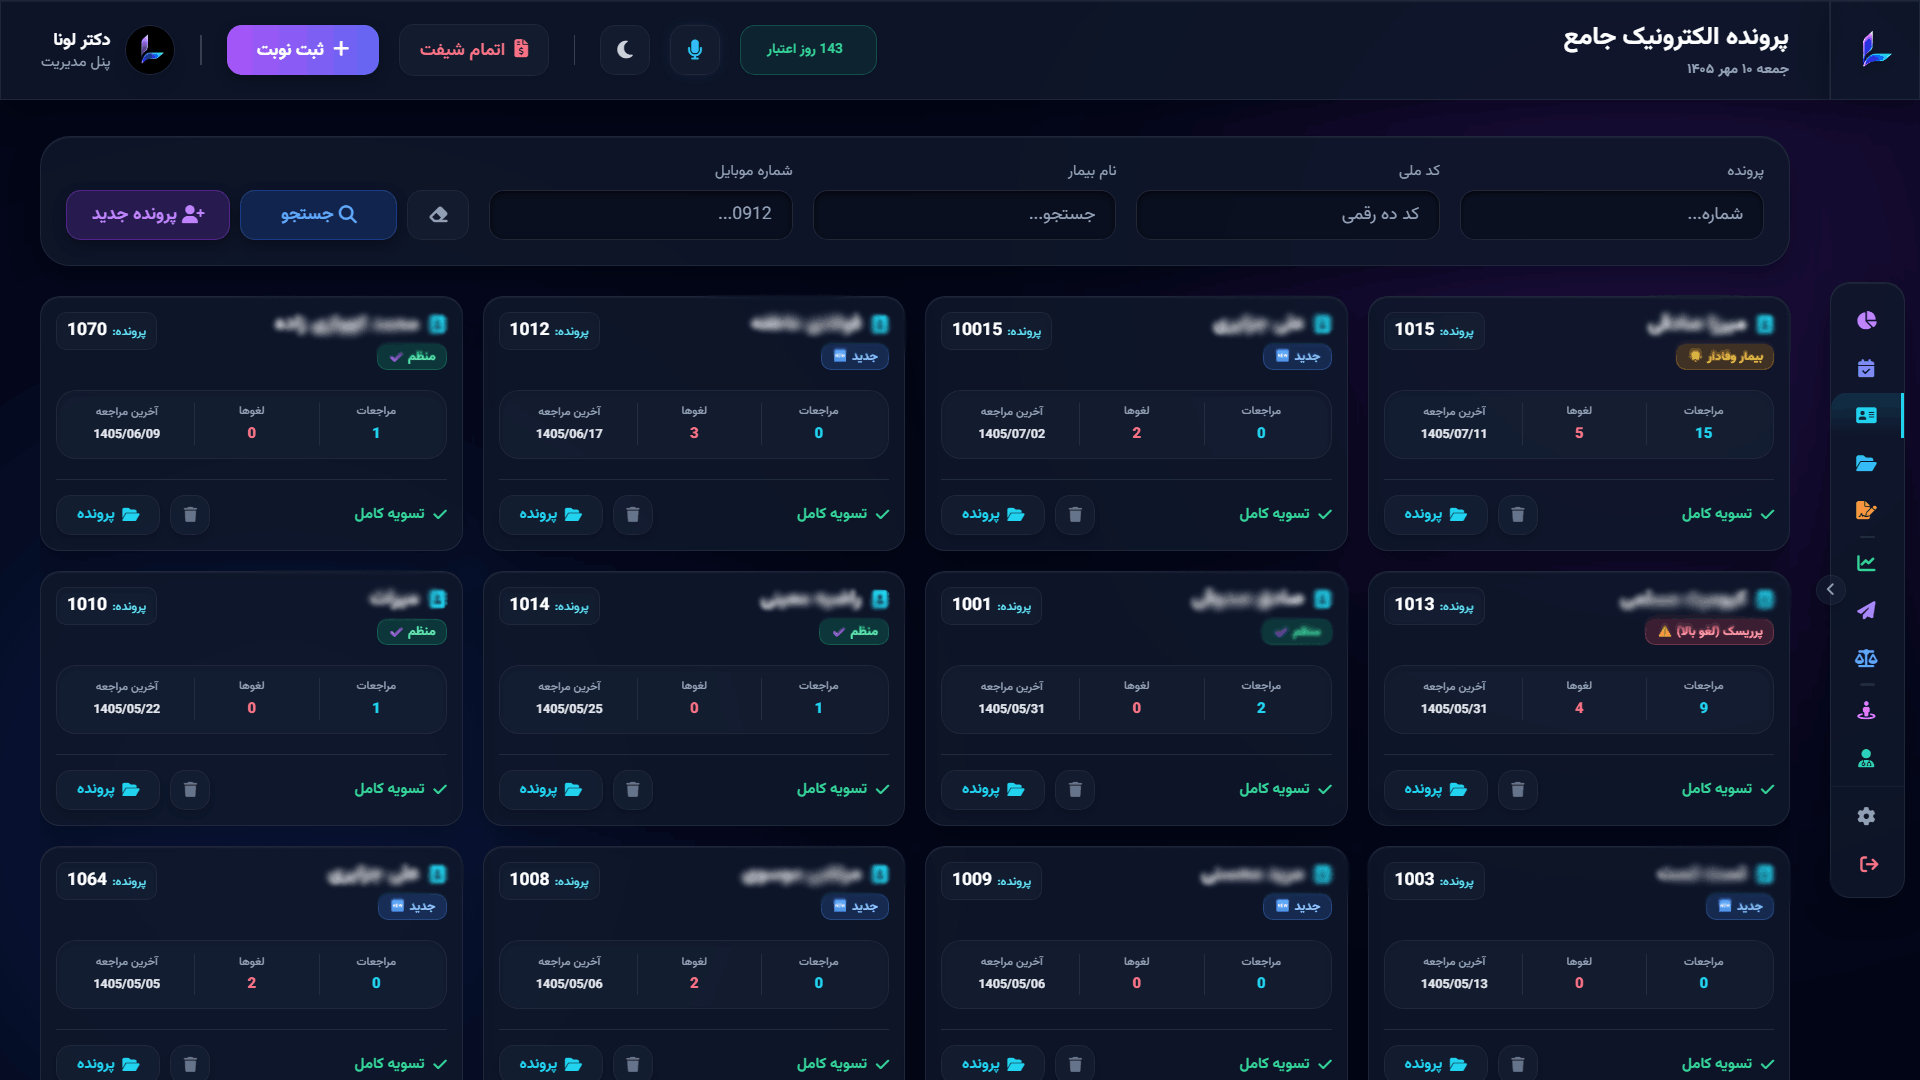Open the pie chart dashboard sidebar icon
Screen dimensions: 1920x1080
(1866, 320)
